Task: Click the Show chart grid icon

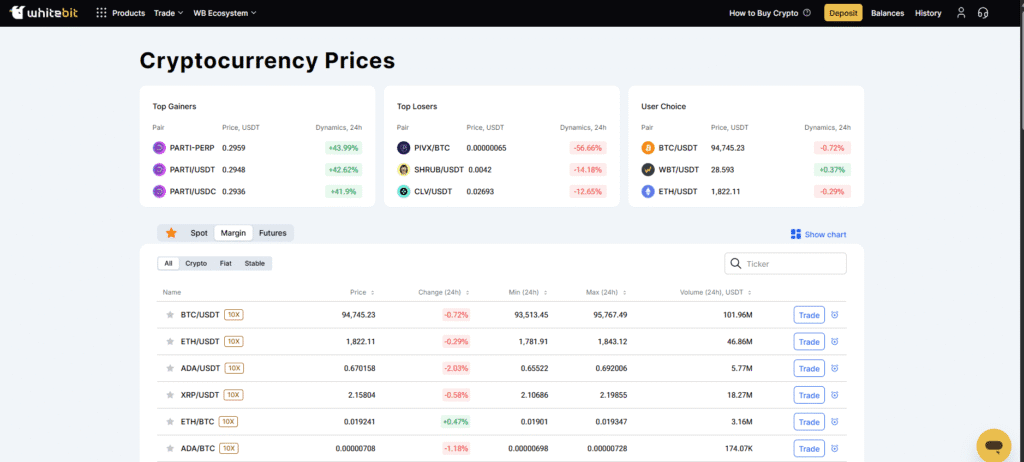Action: coord(795,234)
